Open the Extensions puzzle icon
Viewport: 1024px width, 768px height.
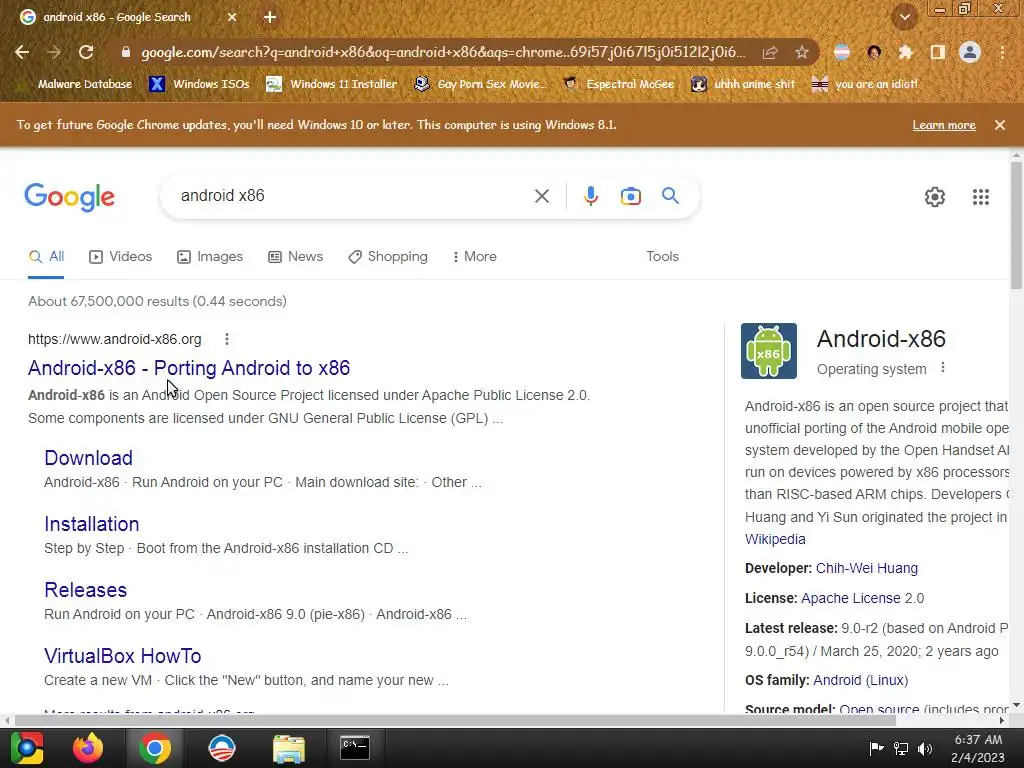click(x=906, y=52)
